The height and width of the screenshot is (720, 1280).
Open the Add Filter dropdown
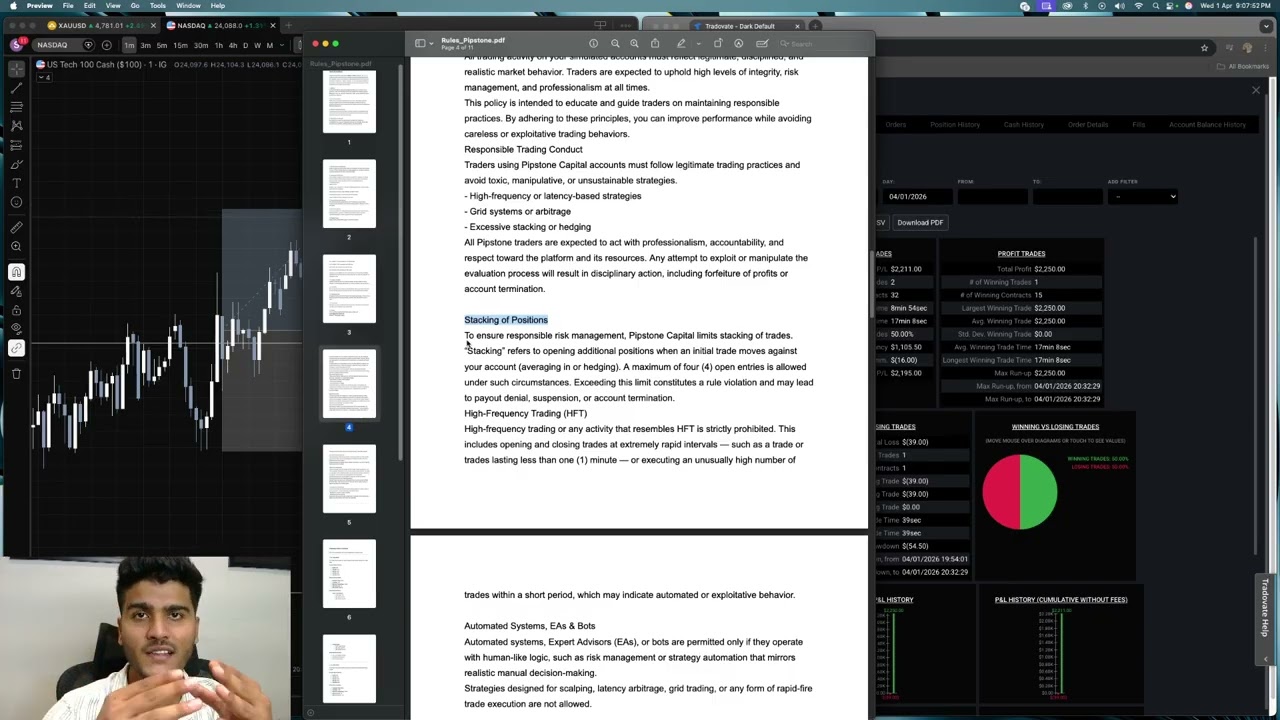1143,196
